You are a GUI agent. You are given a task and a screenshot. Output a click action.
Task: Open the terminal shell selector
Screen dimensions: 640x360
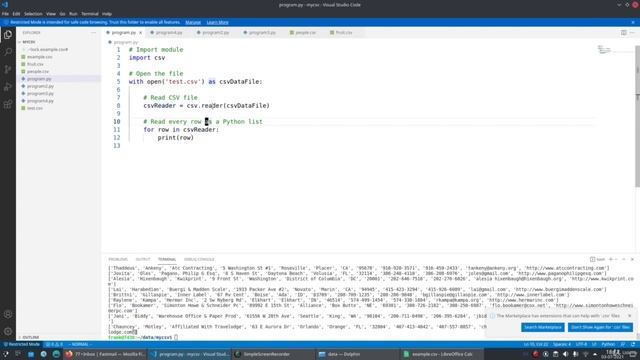[x=598, y=259]
